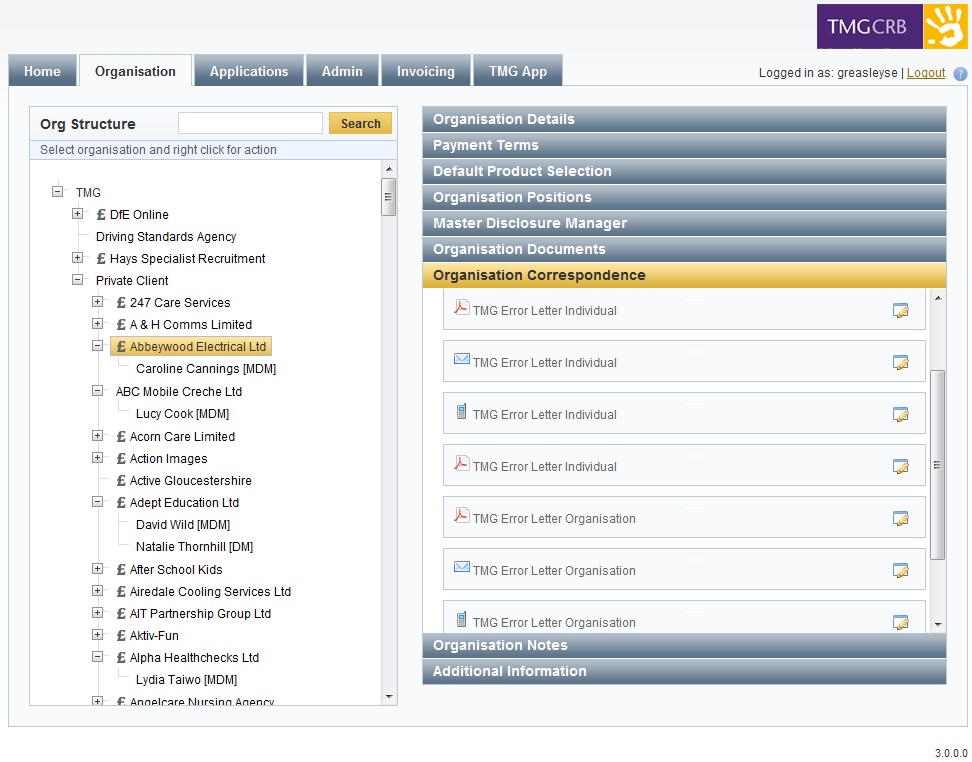The image size is (972, 762).
Task: Click pound icon beside Airedale Cooling Services Ltd
Action: [121, 592]
